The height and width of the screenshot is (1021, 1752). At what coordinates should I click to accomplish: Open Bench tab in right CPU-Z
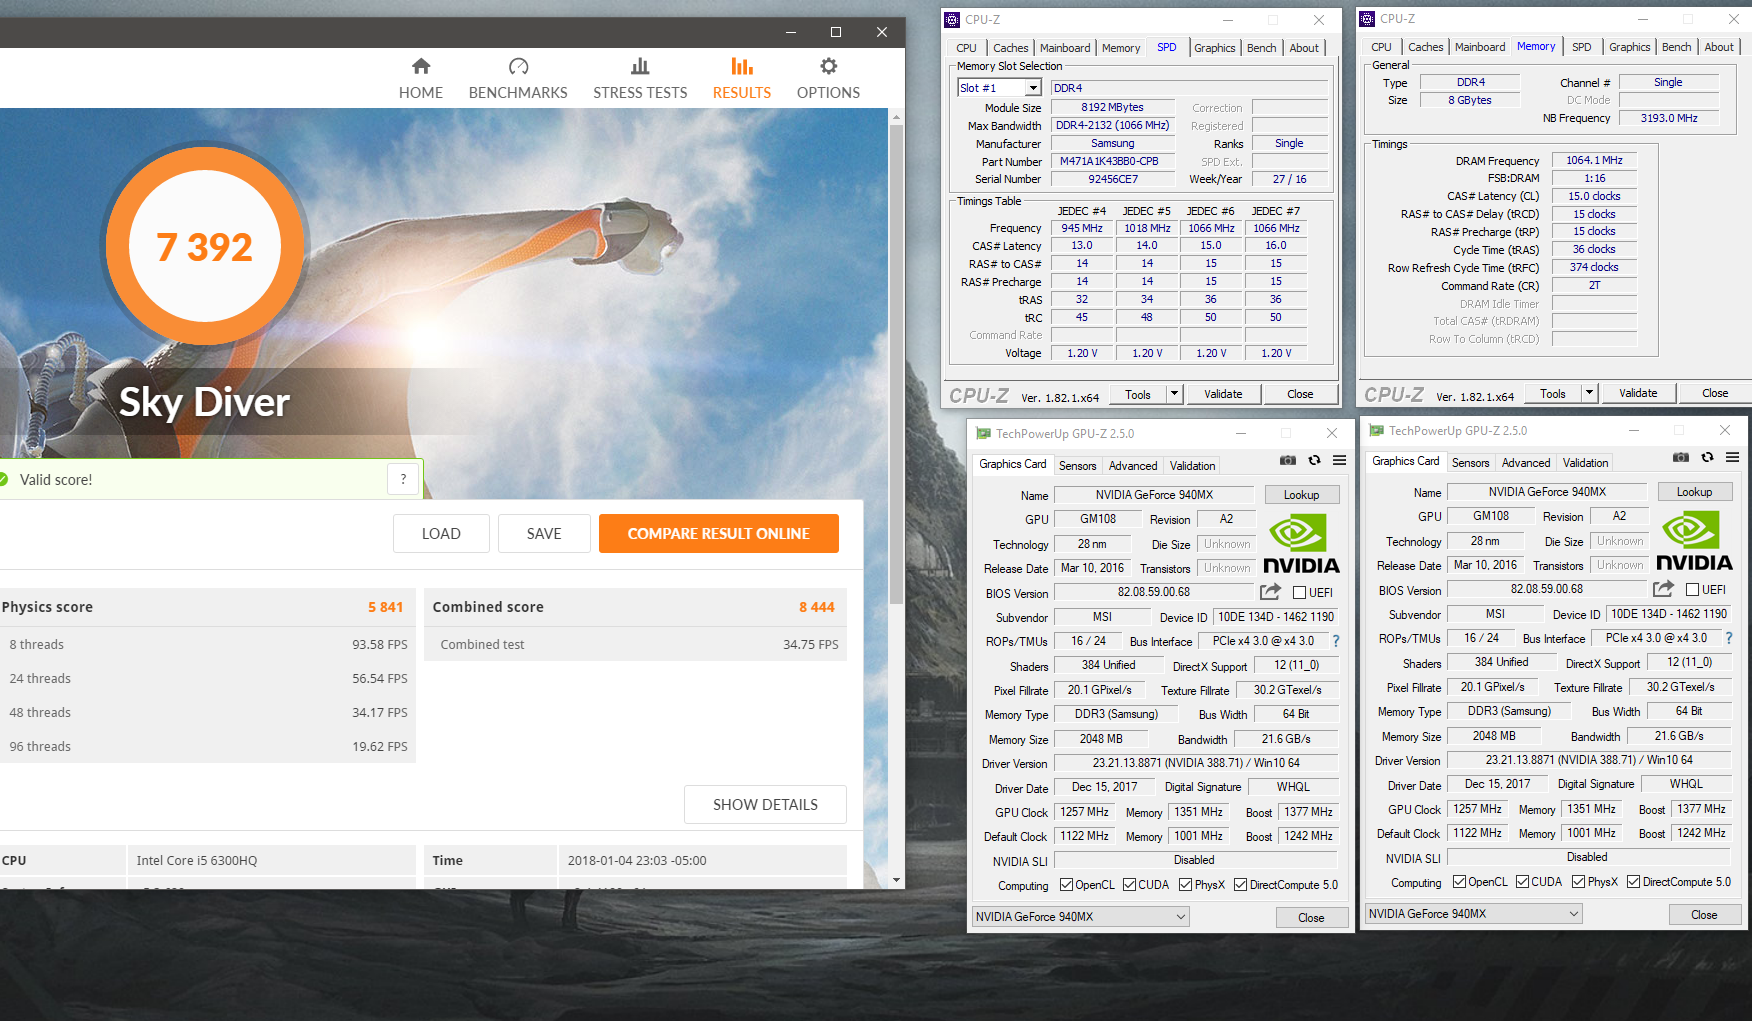pyautogui.click(x=1676, y=47)
